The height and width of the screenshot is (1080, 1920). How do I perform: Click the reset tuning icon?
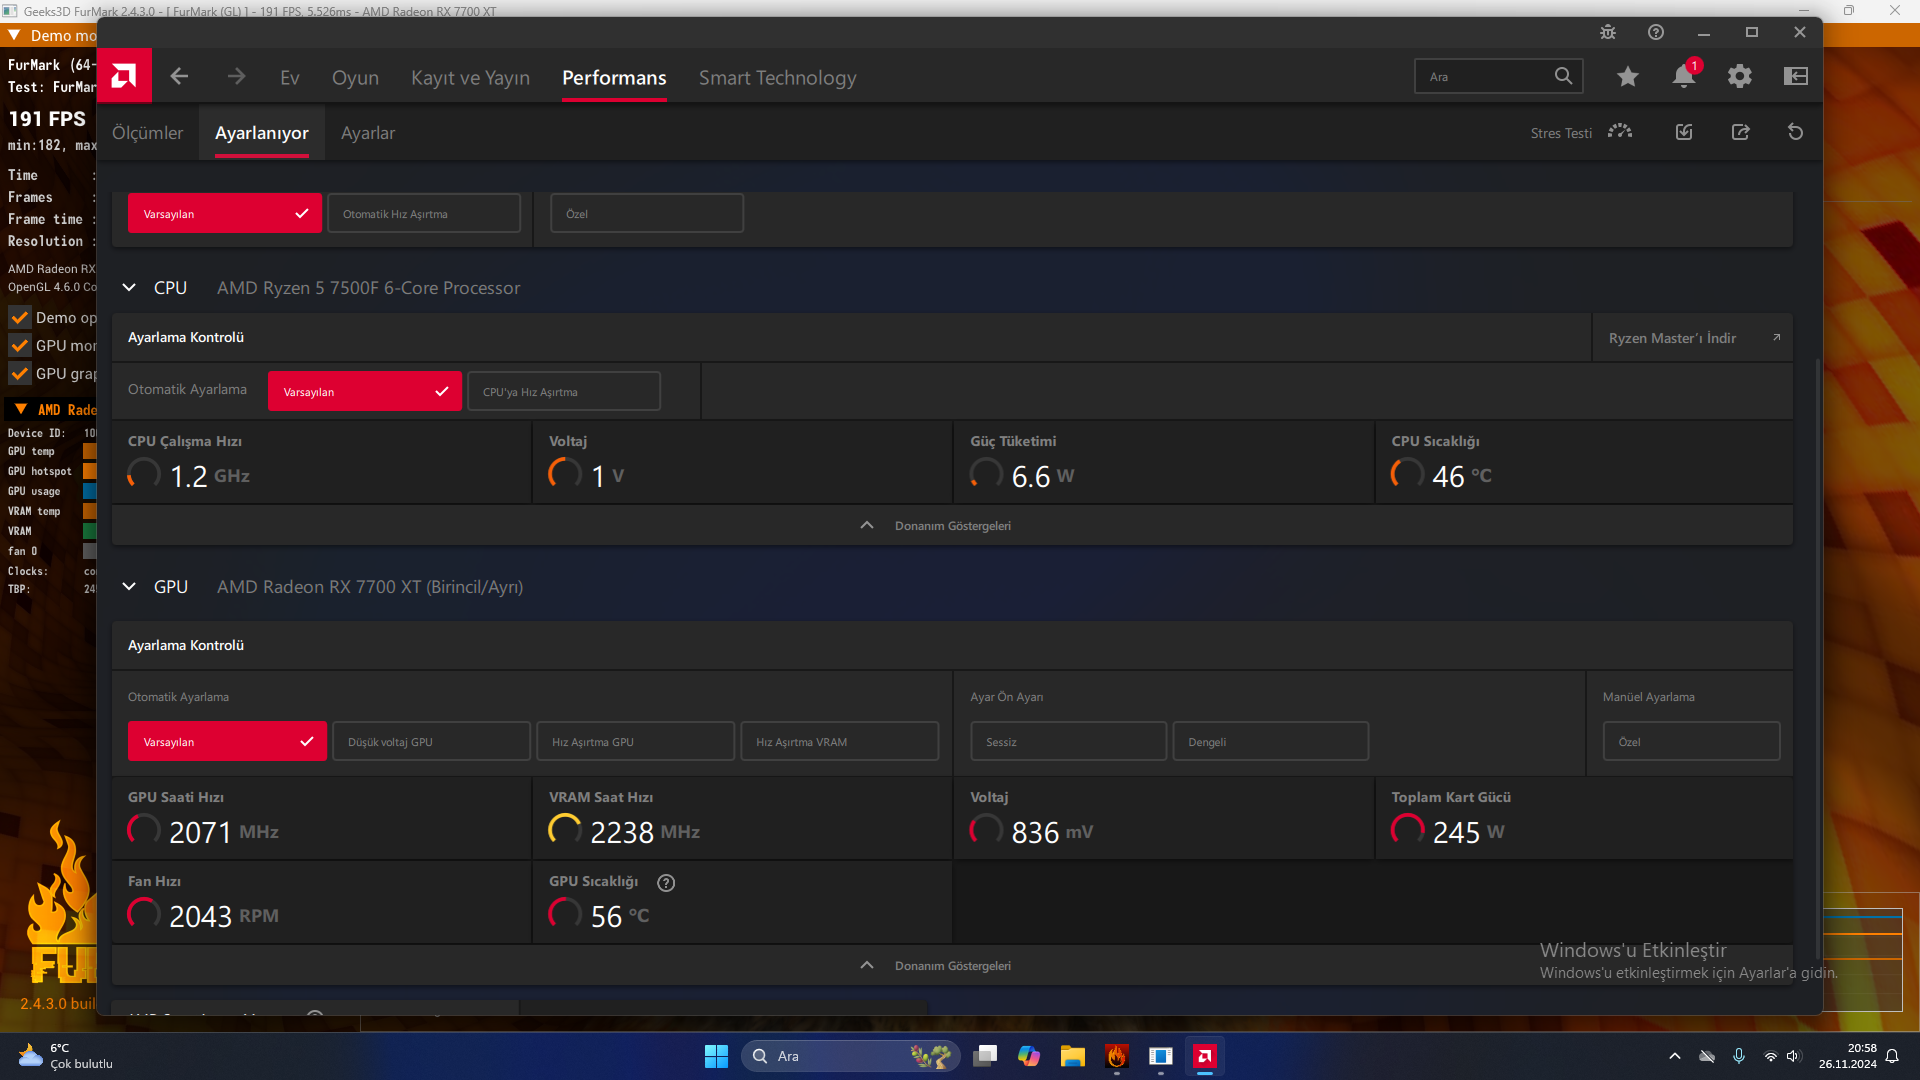[x=1796, y=132]
